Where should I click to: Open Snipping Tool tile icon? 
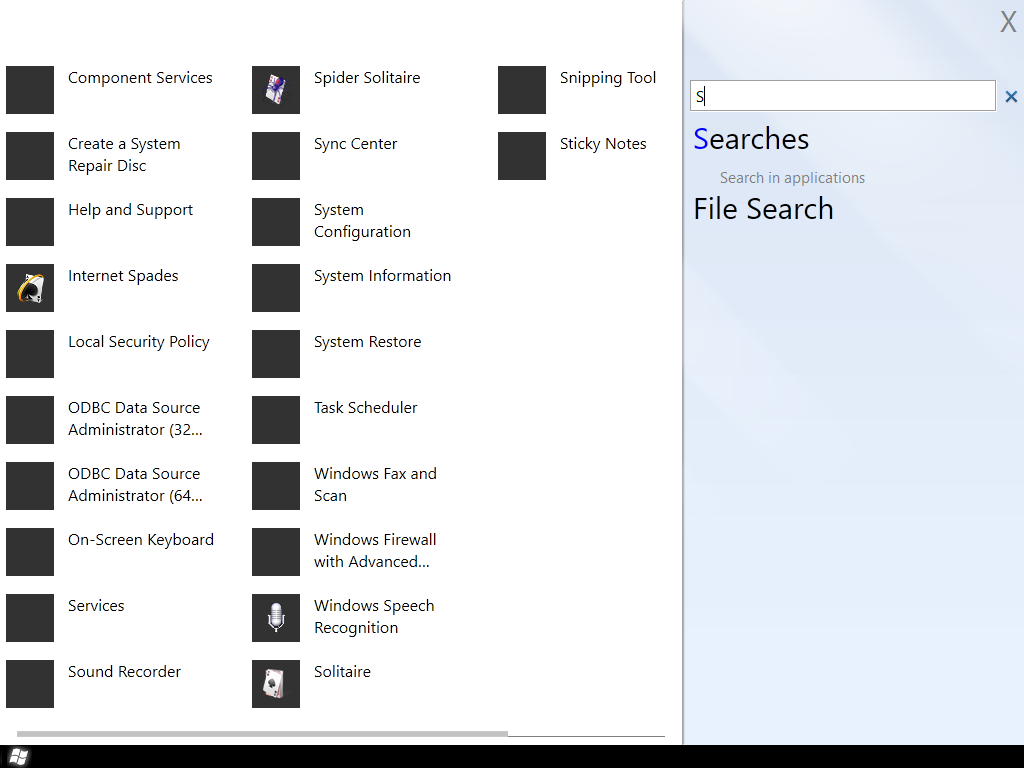tap(522, 90)
